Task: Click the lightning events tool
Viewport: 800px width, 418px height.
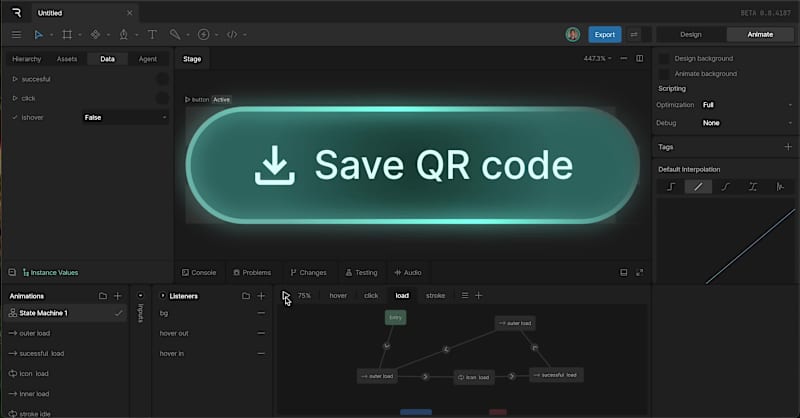Action: 203,35
